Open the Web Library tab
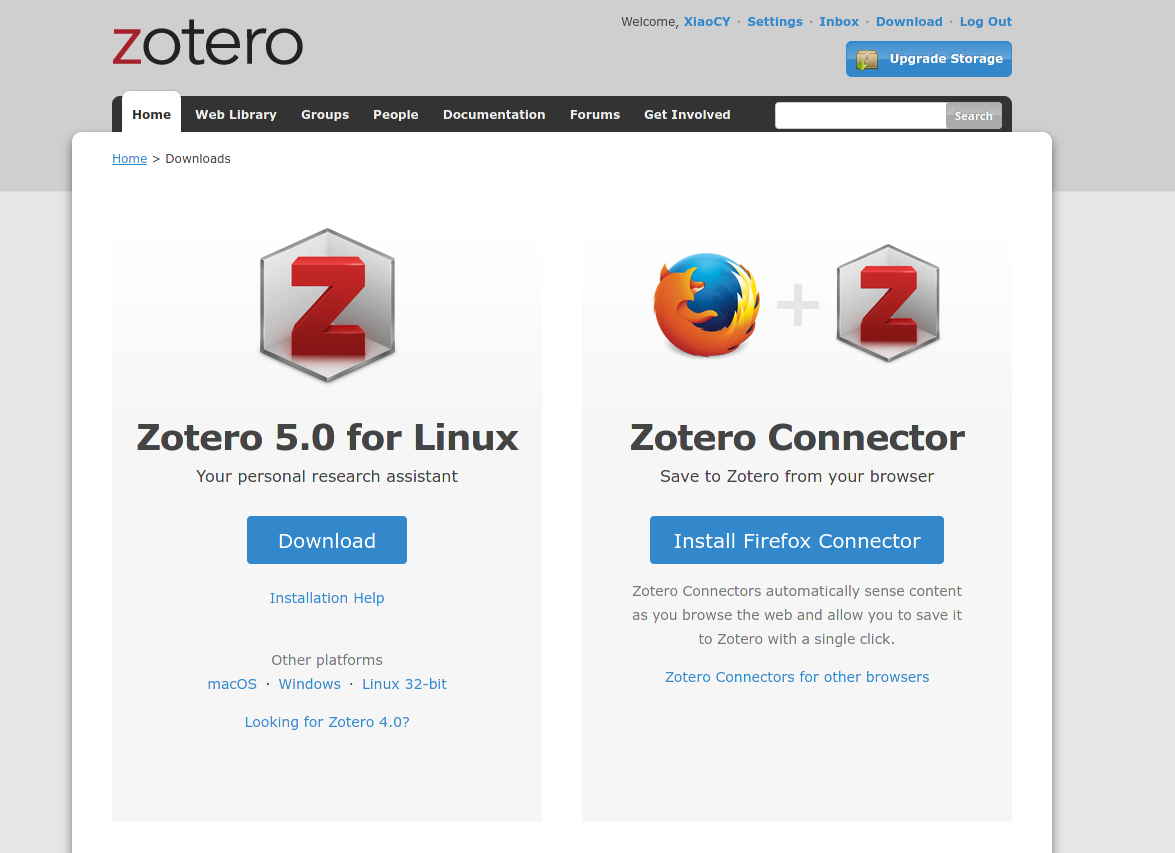1175x853 pixels. 236,115
